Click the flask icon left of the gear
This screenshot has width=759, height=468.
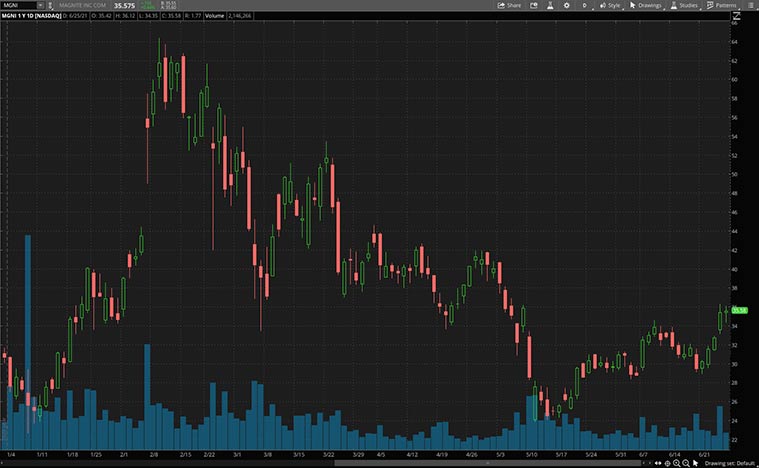(549, 5)
